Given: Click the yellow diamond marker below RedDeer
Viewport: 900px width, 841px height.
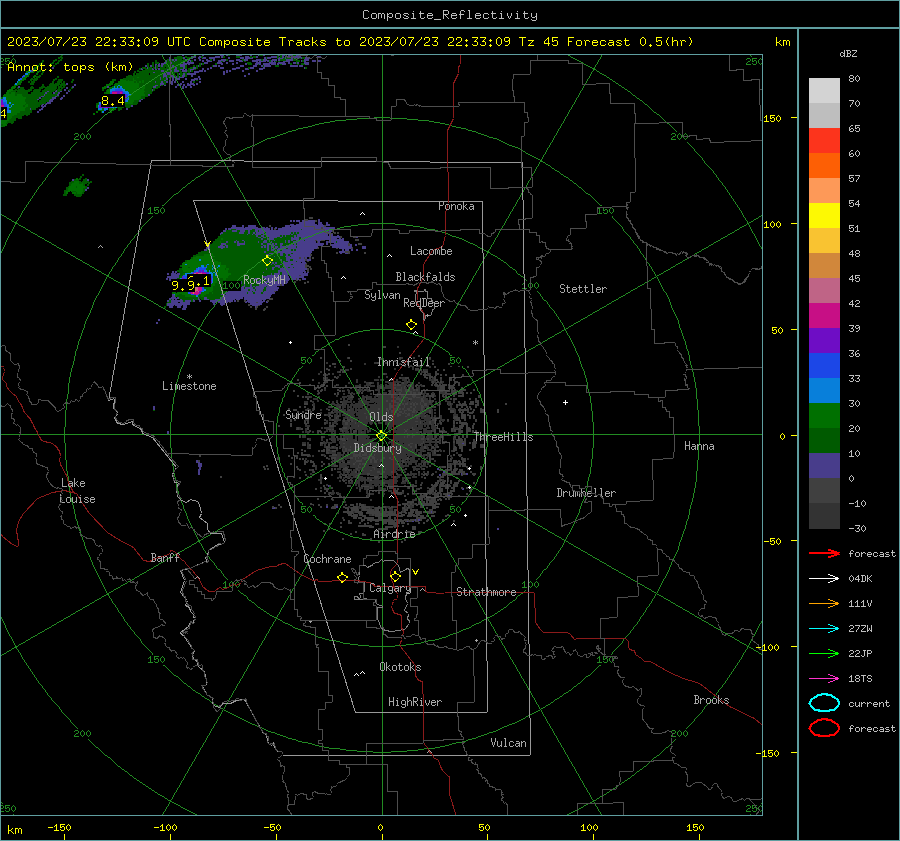Looking at the screenshot, I should (x=411, y=325).
